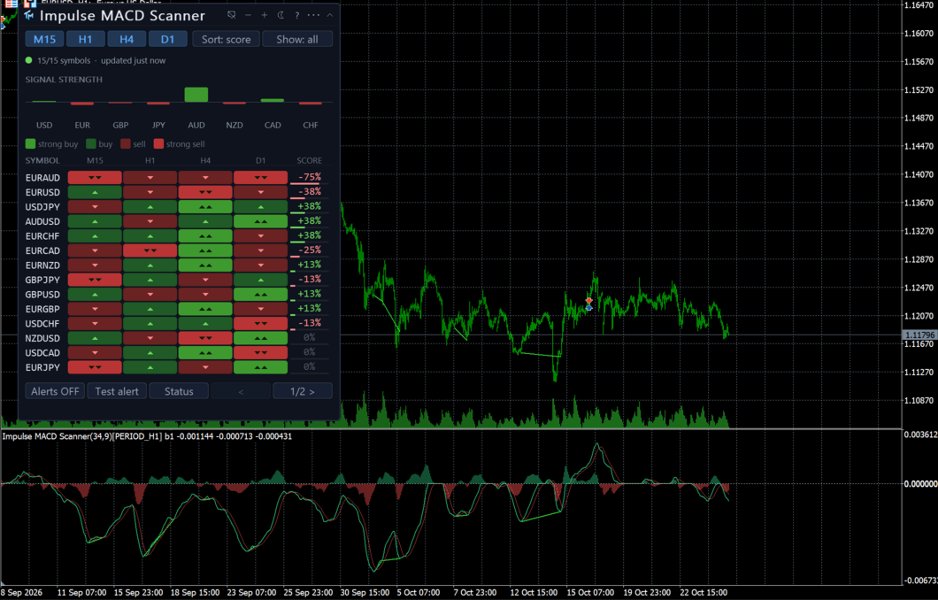
Task: Click the M15 column header in the table
Action: (x=95, y=161)
